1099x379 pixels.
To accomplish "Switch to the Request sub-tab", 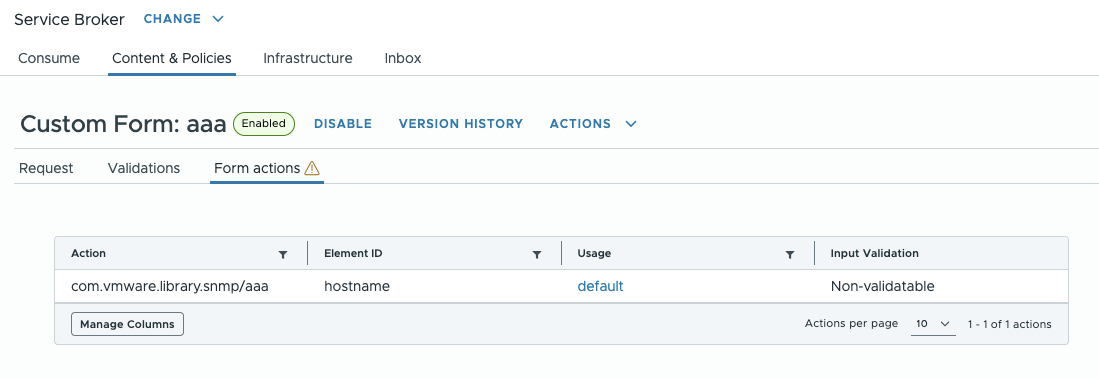I will click(46, 168).
